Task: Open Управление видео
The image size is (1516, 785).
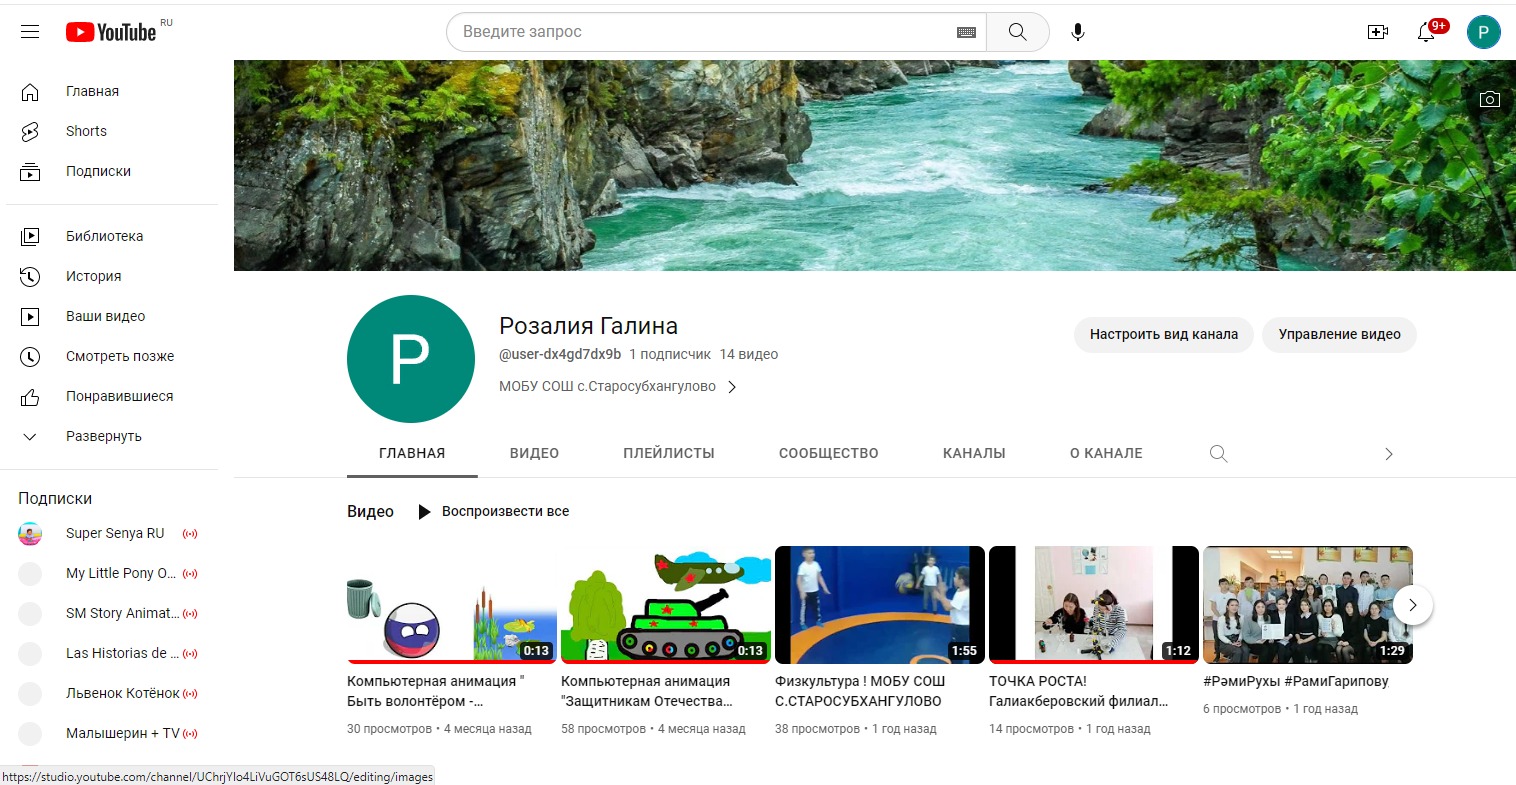Action: click(x=1339, y=334)
